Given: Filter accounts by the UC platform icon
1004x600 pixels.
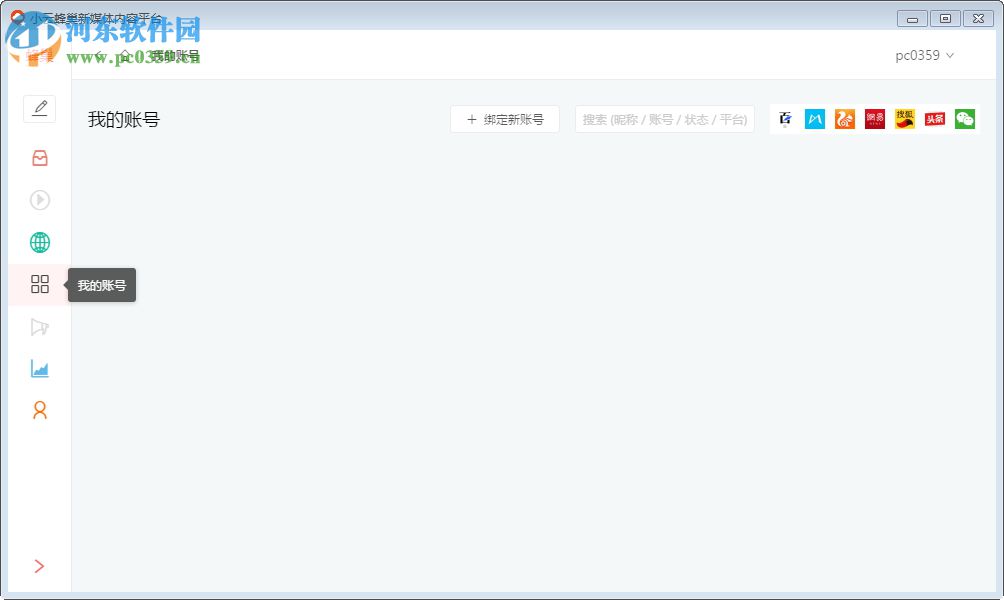Looking at the screenshot, I should 844,119.
